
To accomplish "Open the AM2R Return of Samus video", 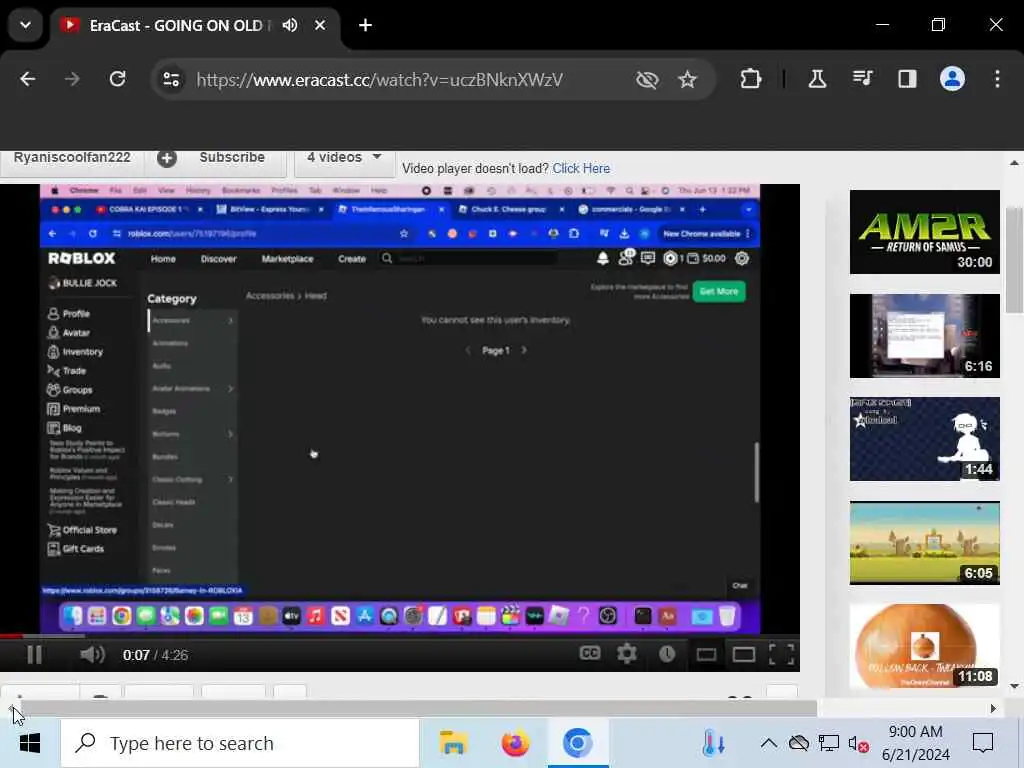I will [924, 232].
